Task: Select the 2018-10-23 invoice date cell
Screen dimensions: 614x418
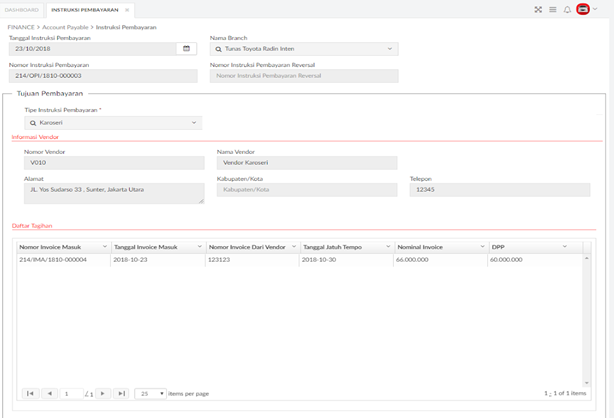Action: 158,260
